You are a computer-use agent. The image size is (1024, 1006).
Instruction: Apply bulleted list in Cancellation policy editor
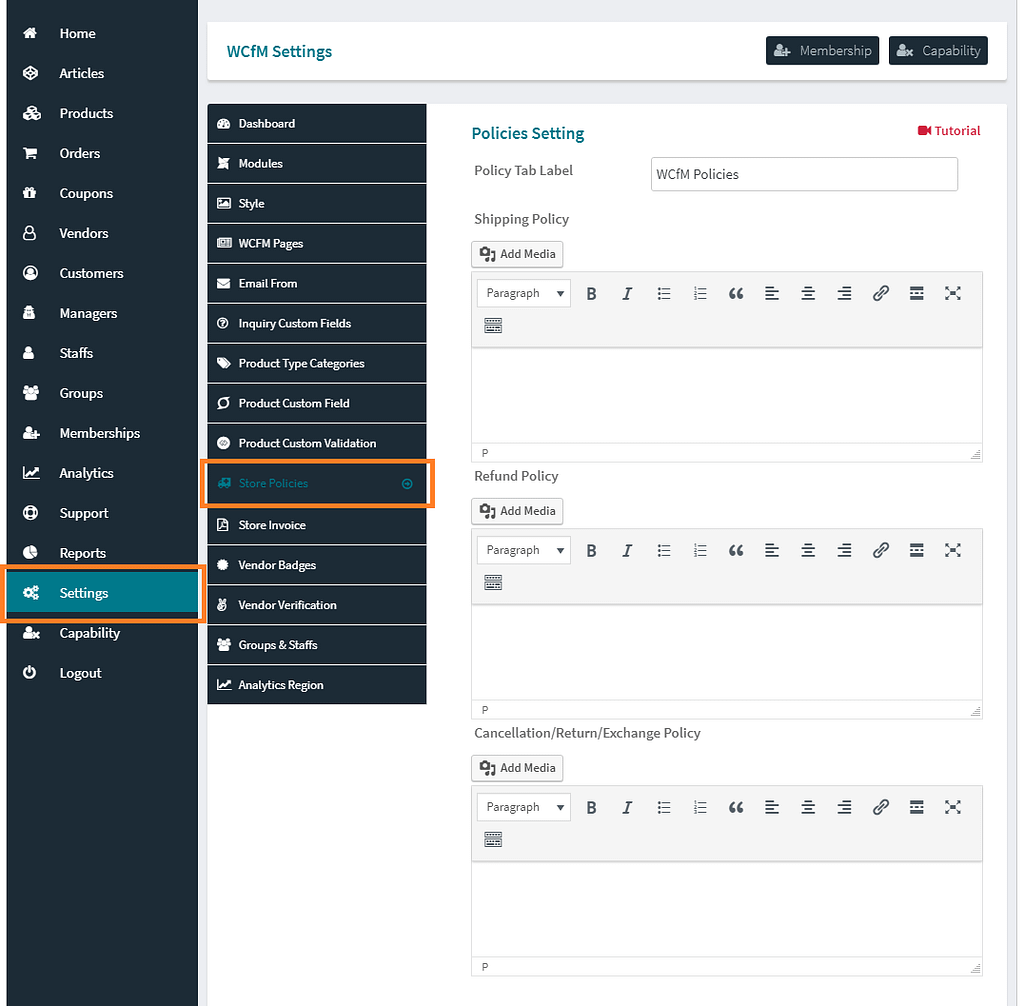tap(664, 807)
